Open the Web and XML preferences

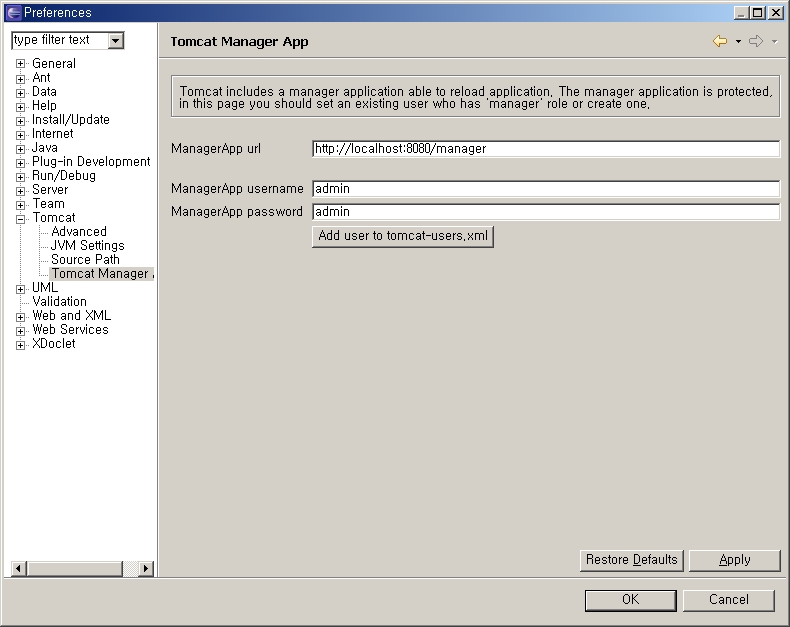click(x=72, y=316)
